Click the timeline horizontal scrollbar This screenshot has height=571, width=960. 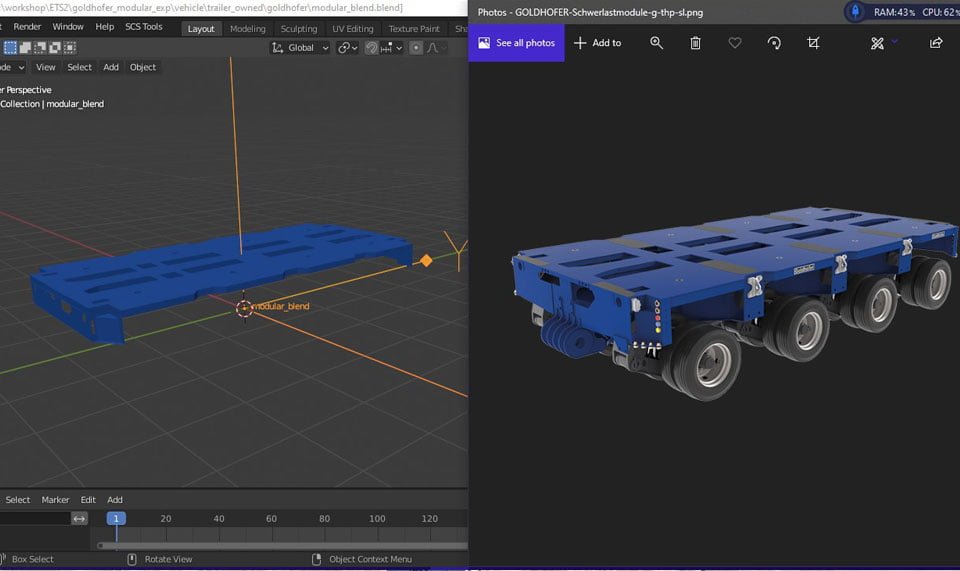(283, 545)
